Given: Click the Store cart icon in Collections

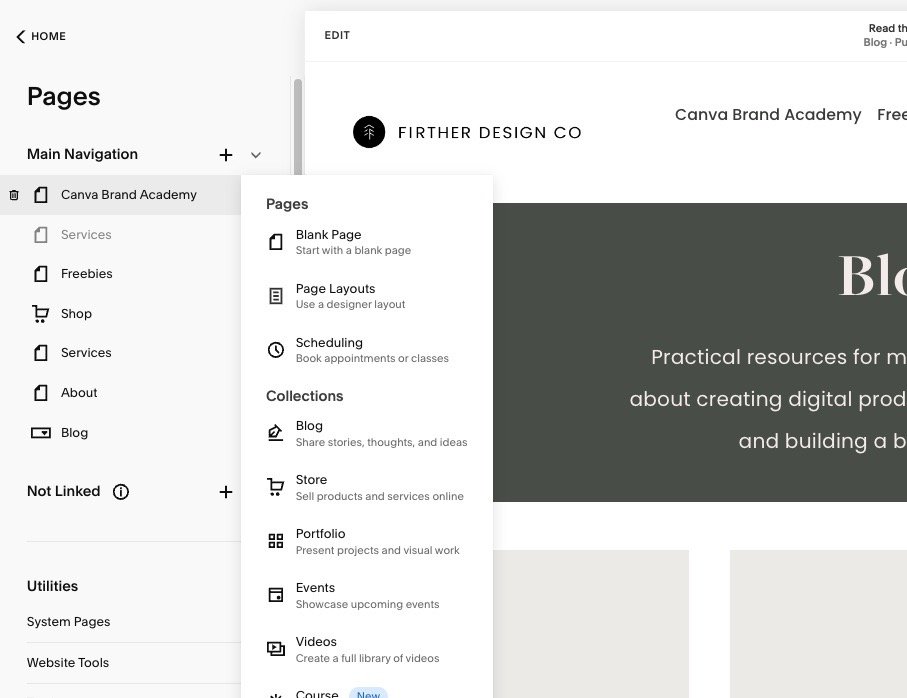Looking at the screenshot, I should coord(275,487).
